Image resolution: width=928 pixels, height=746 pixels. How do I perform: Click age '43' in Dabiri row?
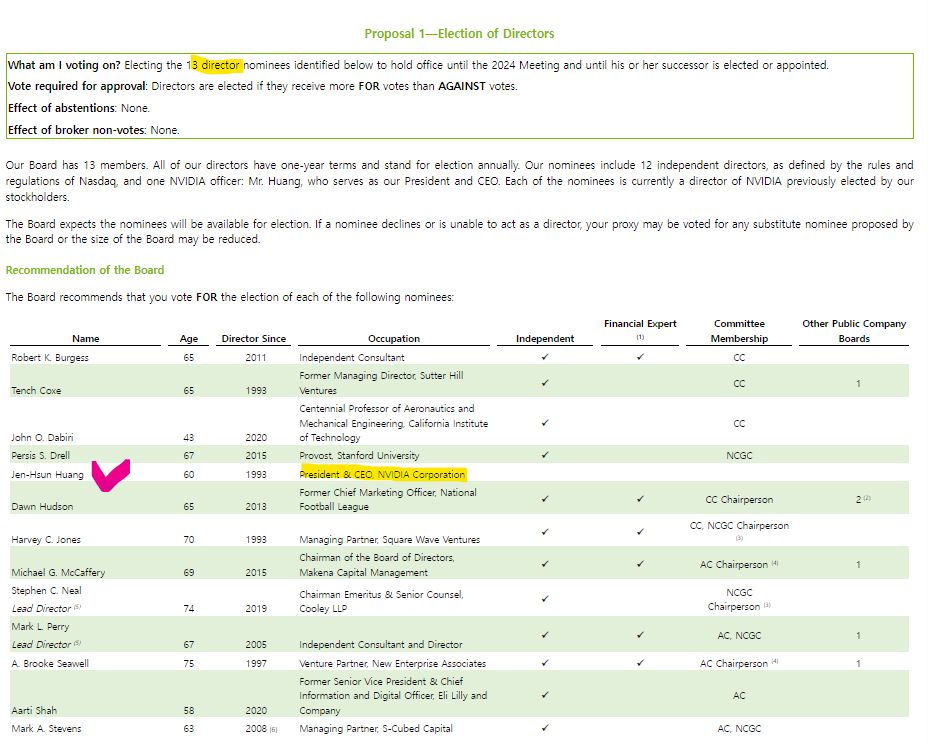pyautogui.click(x=189, y=438)
